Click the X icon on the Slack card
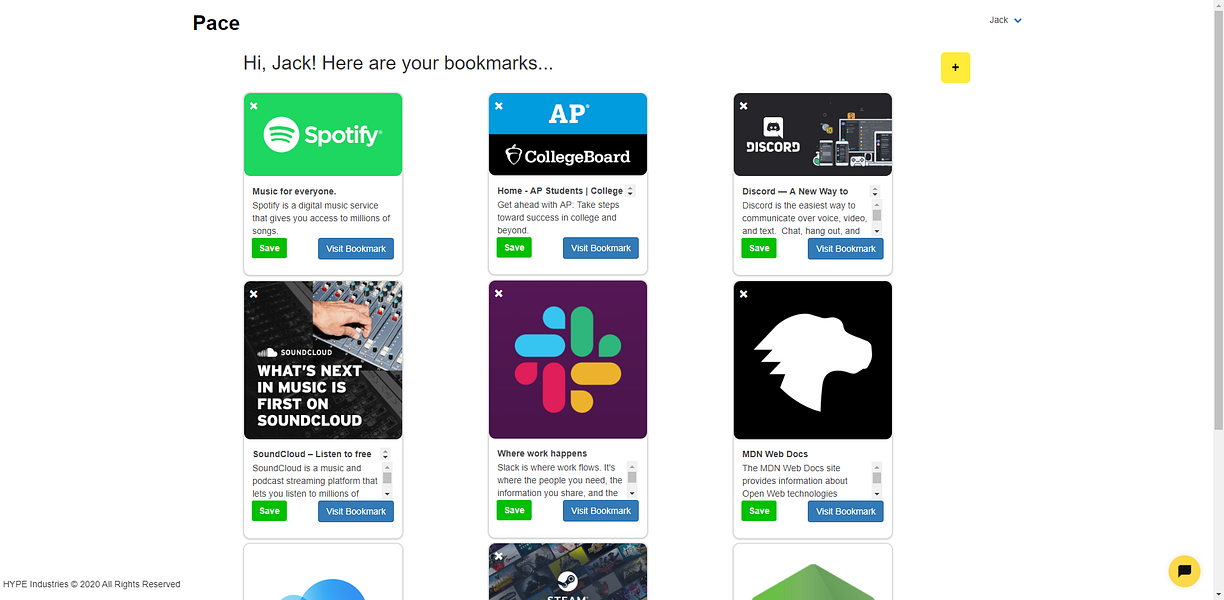The height and width of the screenshot is (600, 1224). [499, 293]
